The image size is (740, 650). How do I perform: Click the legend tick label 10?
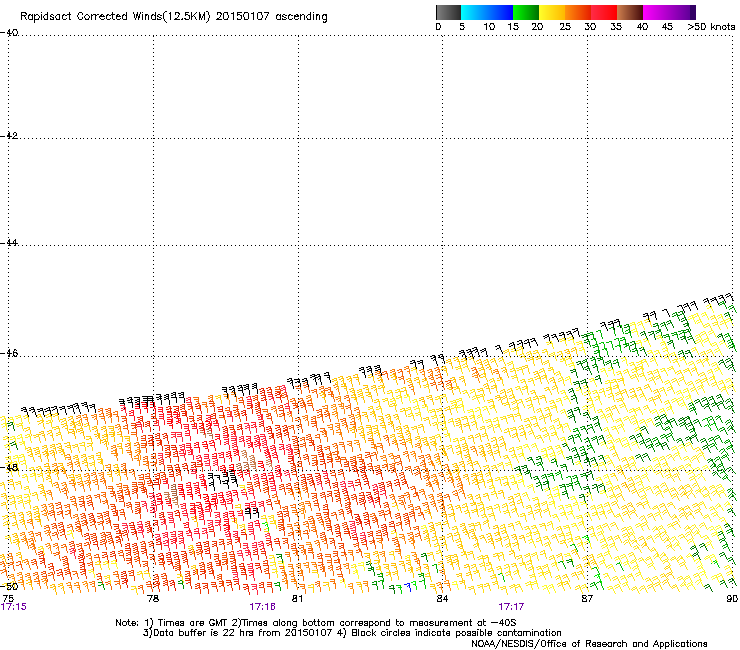(489, 27)
